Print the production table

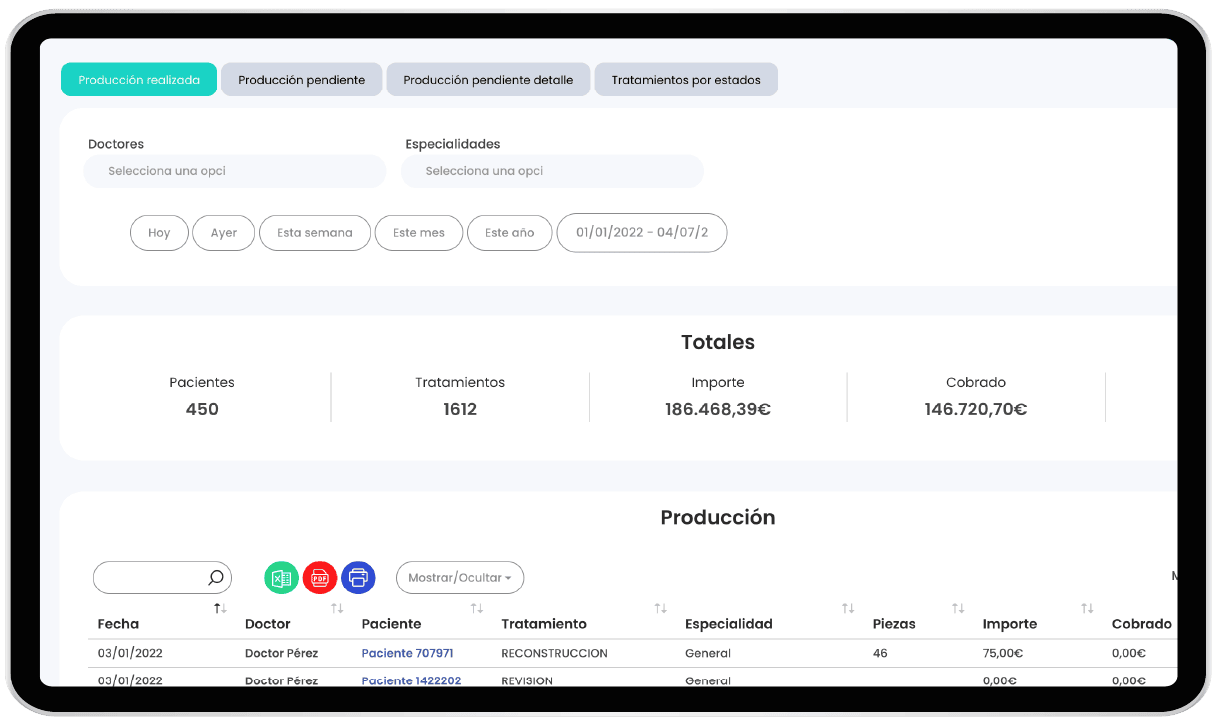[358, 578]
